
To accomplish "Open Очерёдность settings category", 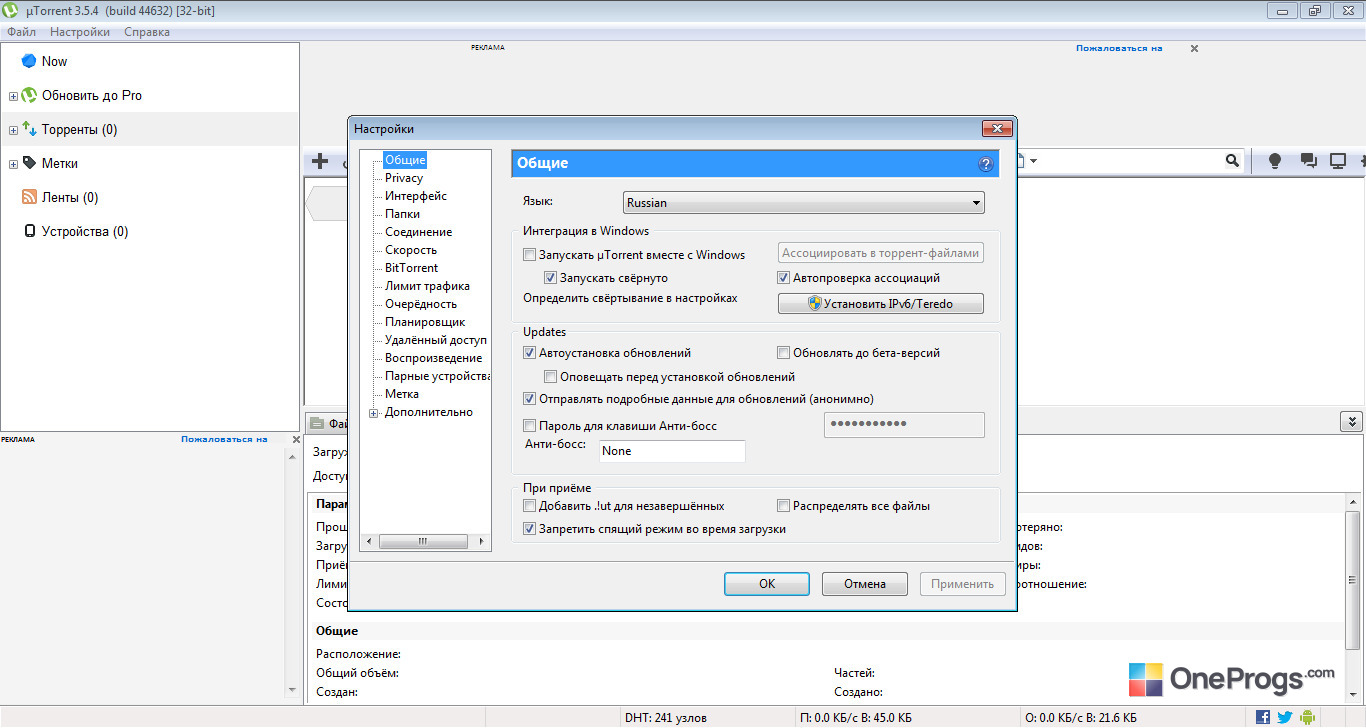I will pos(421,304).
